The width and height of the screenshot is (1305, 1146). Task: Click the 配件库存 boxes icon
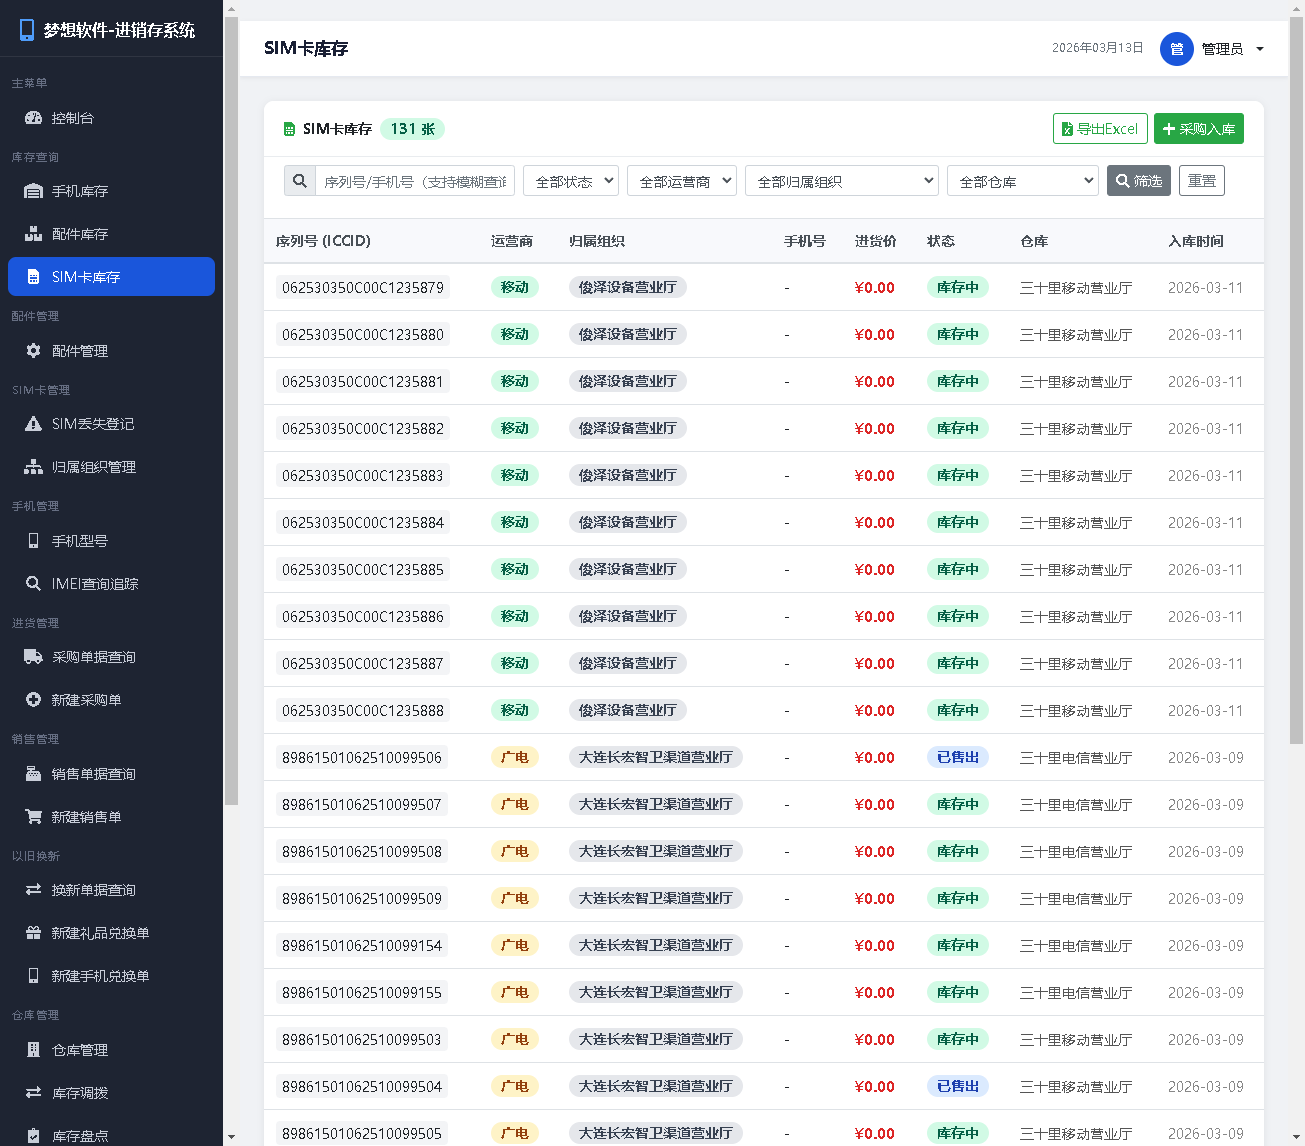33,234
